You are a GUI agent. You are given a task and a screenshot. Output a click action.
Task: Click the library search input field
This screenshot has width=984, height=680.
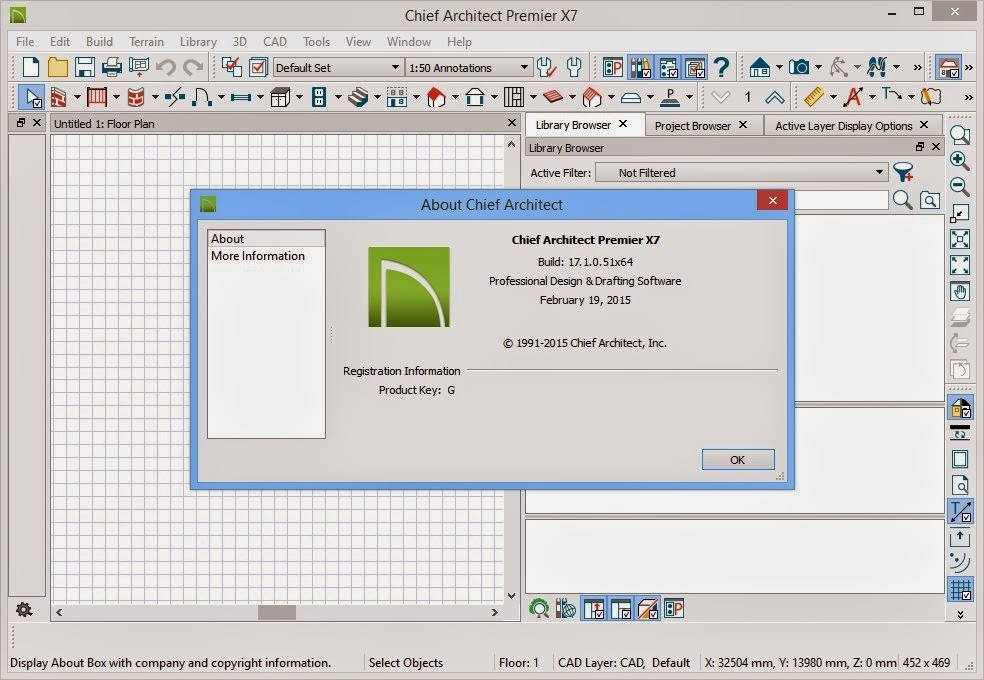click(x=841, y=201)
